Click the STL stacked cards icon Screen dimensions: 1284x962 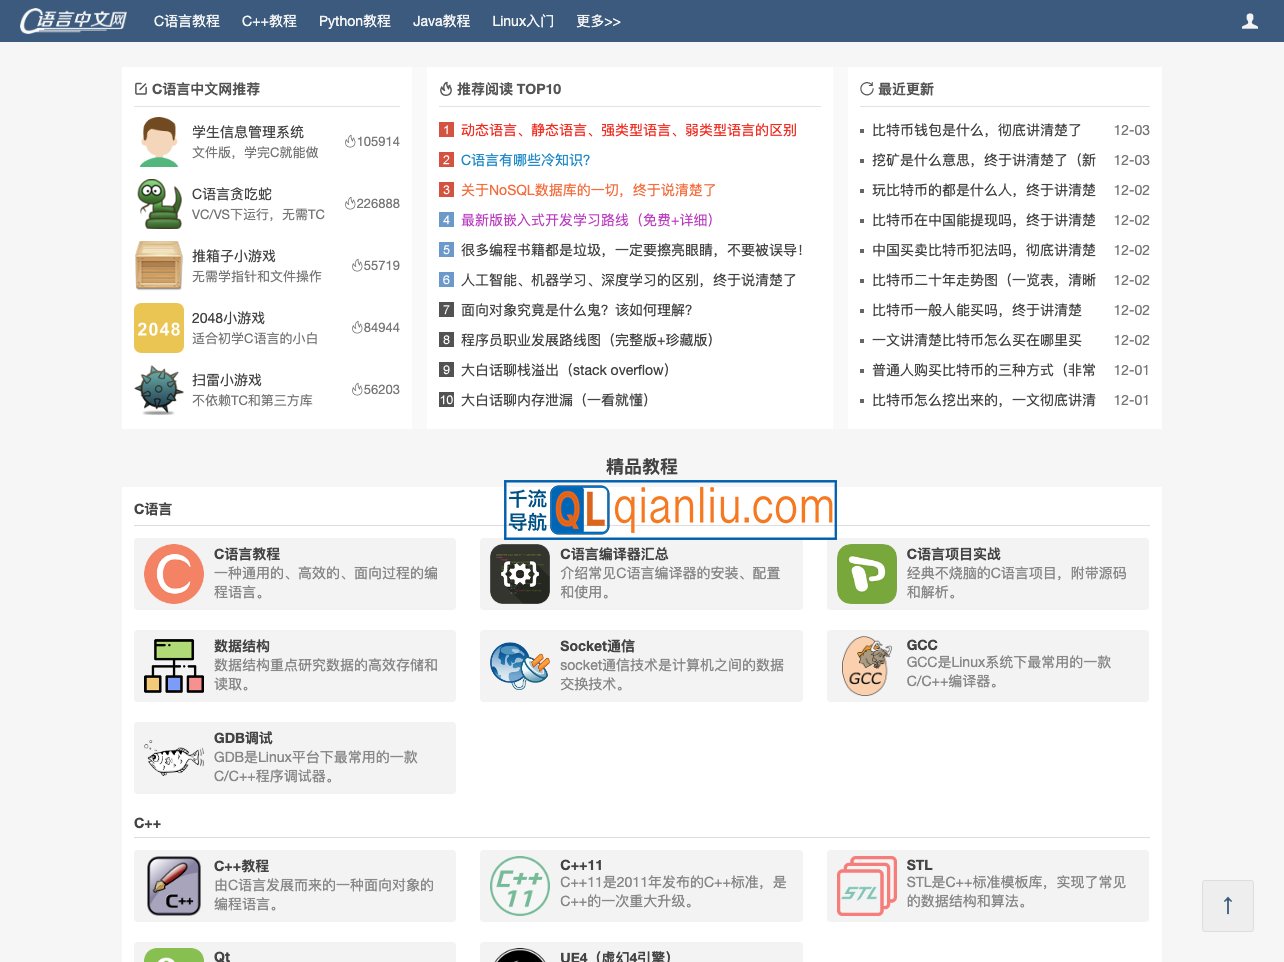(866, 886)
